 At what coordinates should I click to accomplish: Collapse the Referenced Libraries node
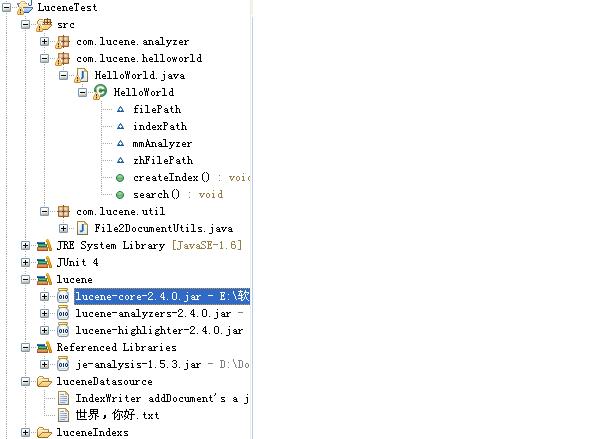pyautogui.click(x=25, y=347)
